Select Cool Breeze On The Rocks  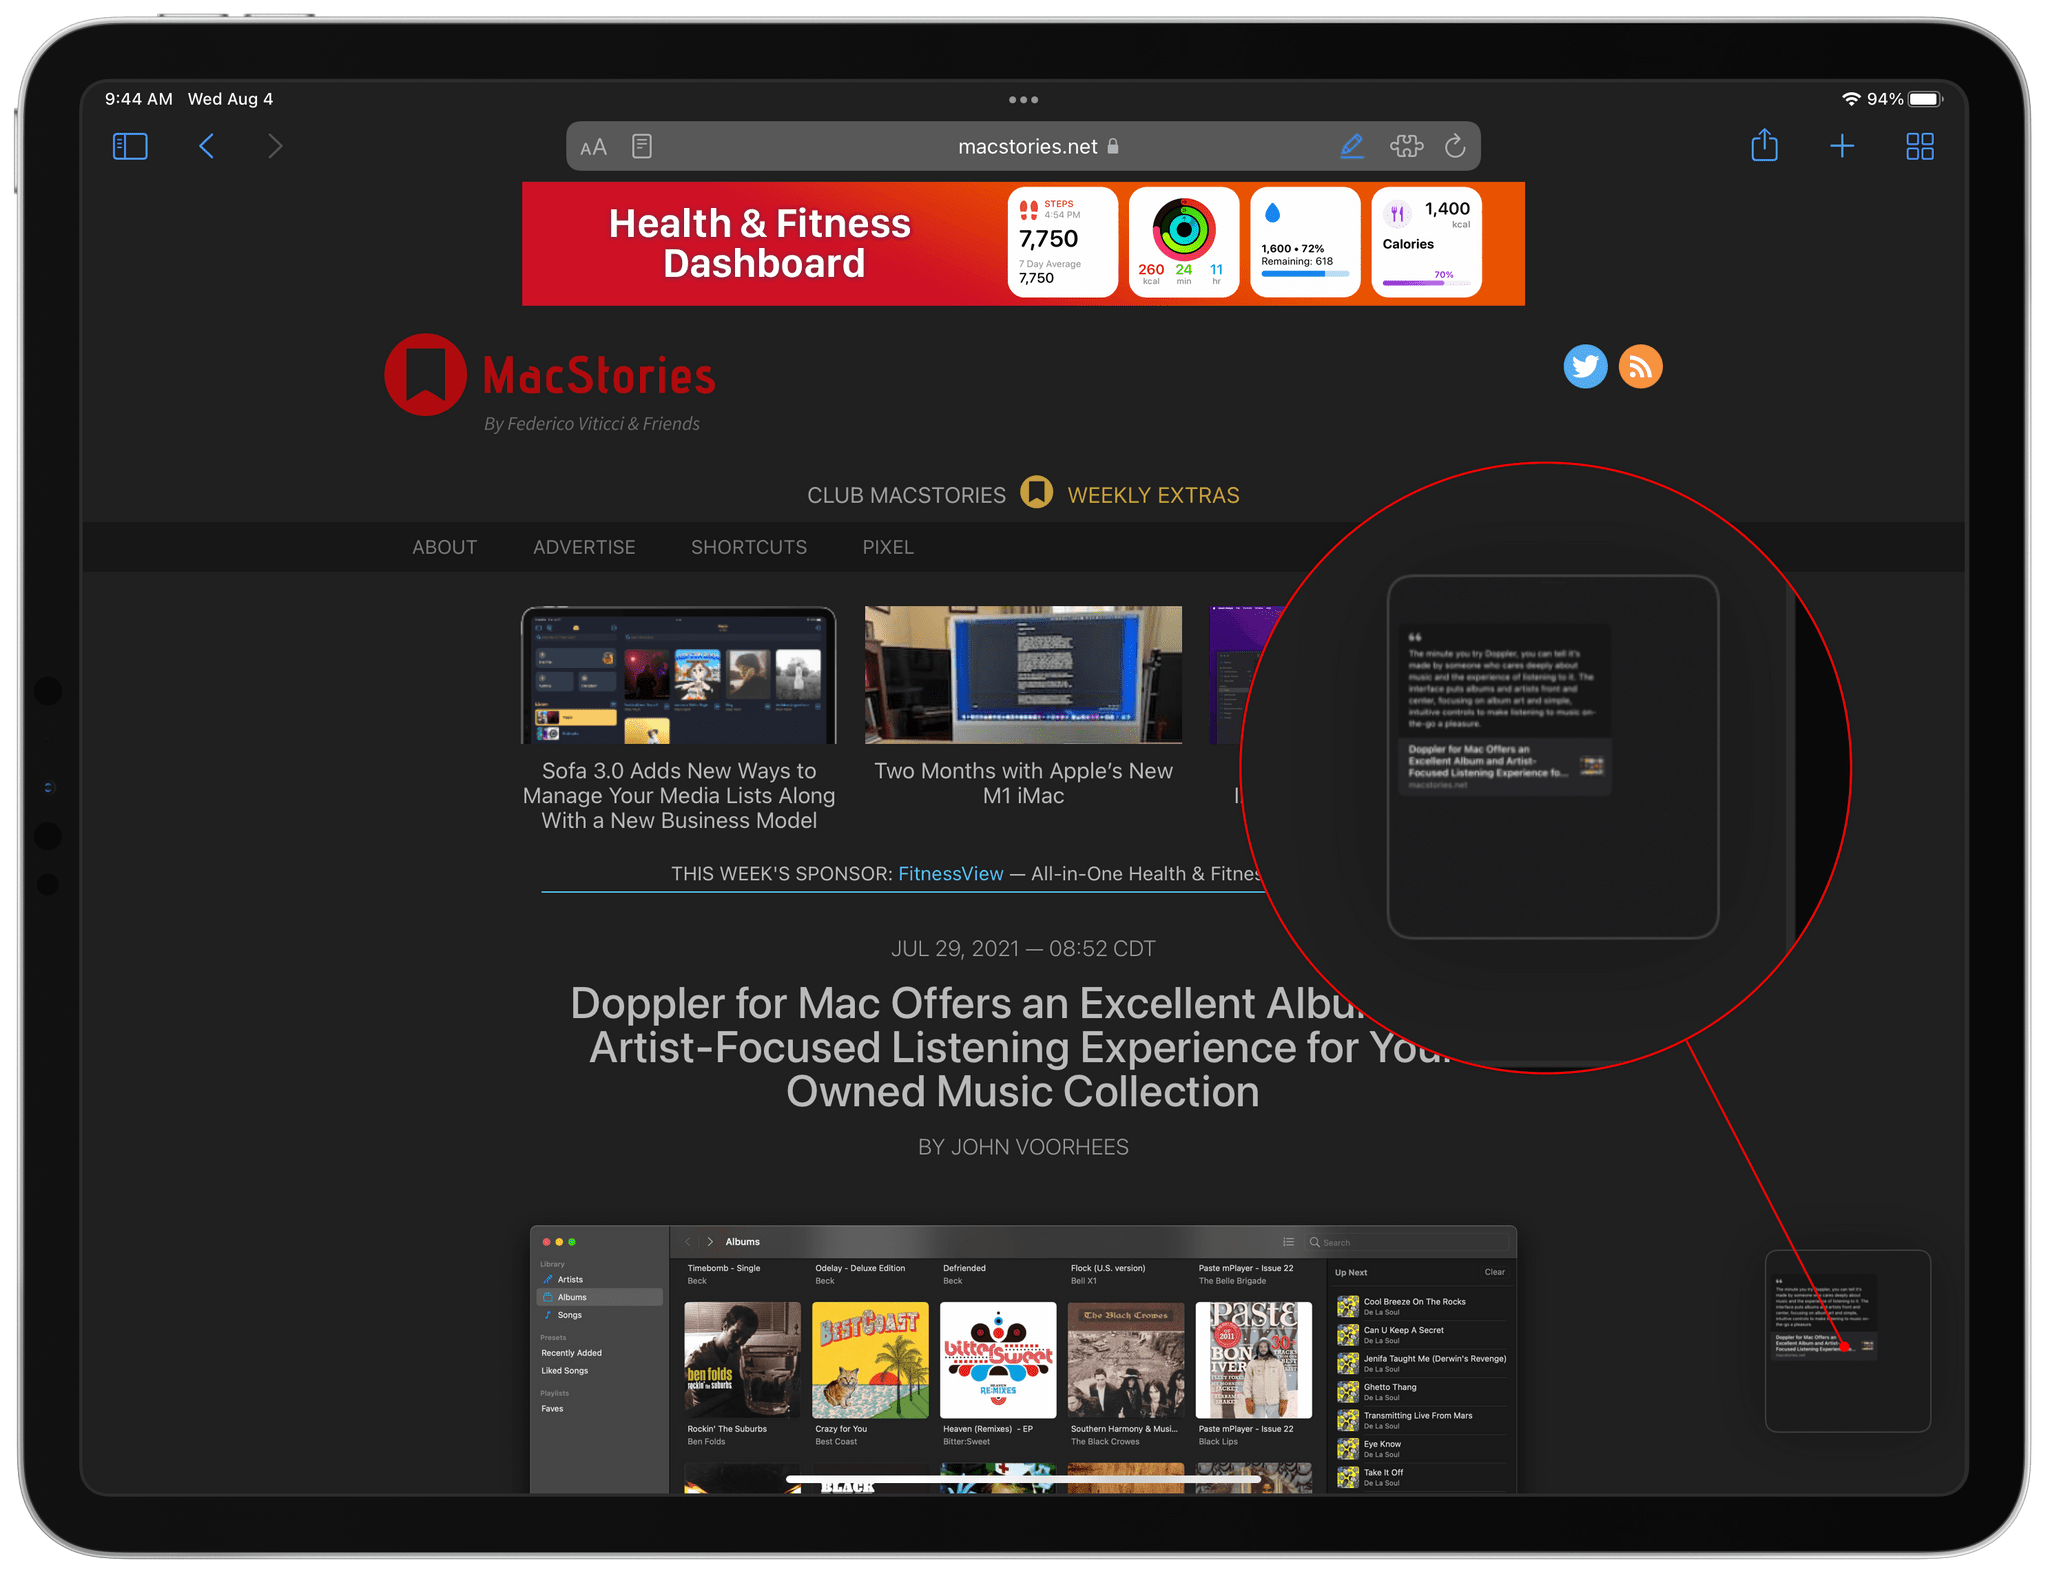[1422, 1306]
